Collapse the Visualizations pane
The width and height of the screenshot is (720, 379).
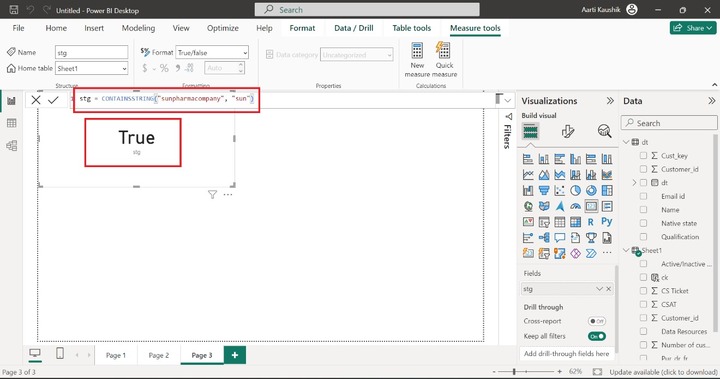[x=610, y=101]
